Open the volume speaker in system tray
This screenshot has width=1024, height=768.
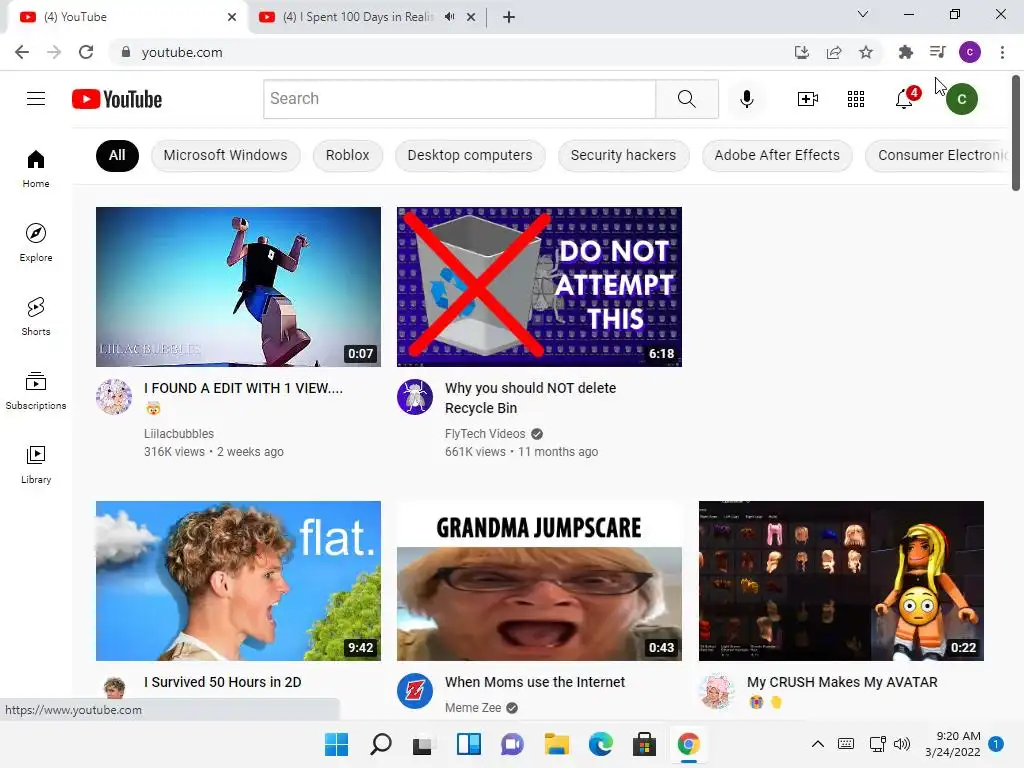tap(902, 744)
